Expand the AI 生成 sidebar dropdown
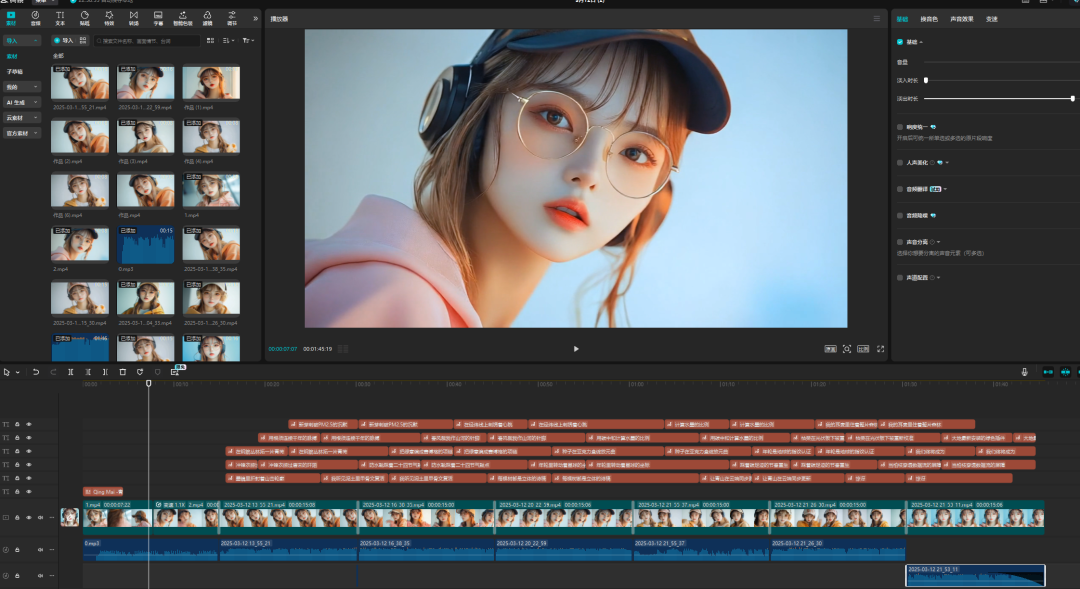 [22, 103]
